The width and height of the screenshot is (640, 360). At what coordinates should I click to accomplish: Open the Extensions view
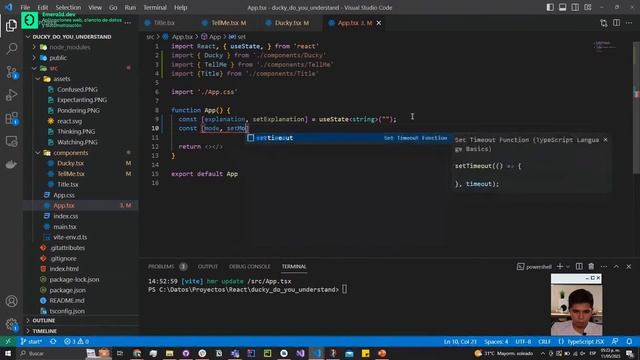[x=11, y=118]
